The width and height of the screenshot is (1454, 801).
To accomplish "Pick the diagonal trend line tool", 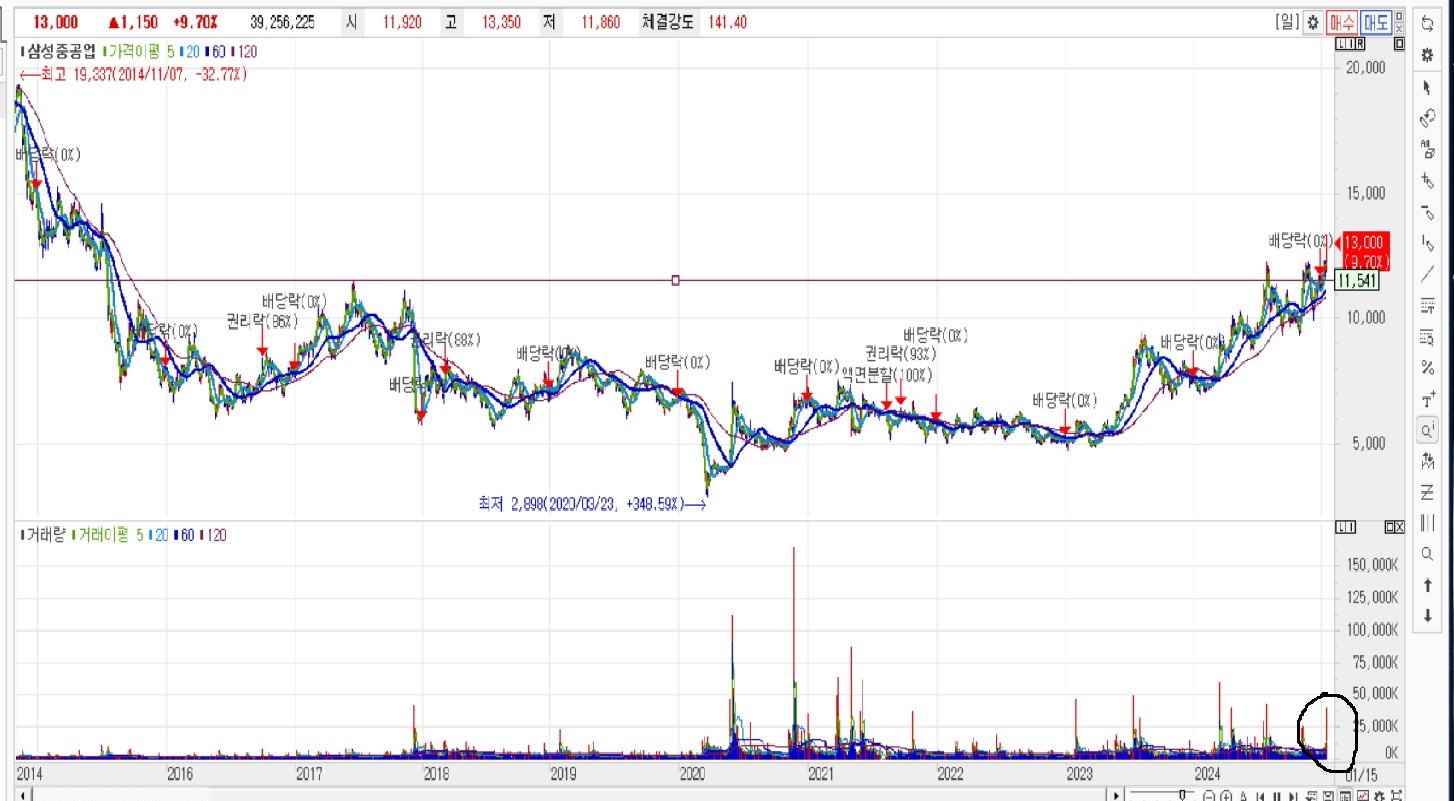I will (1428, 274).
